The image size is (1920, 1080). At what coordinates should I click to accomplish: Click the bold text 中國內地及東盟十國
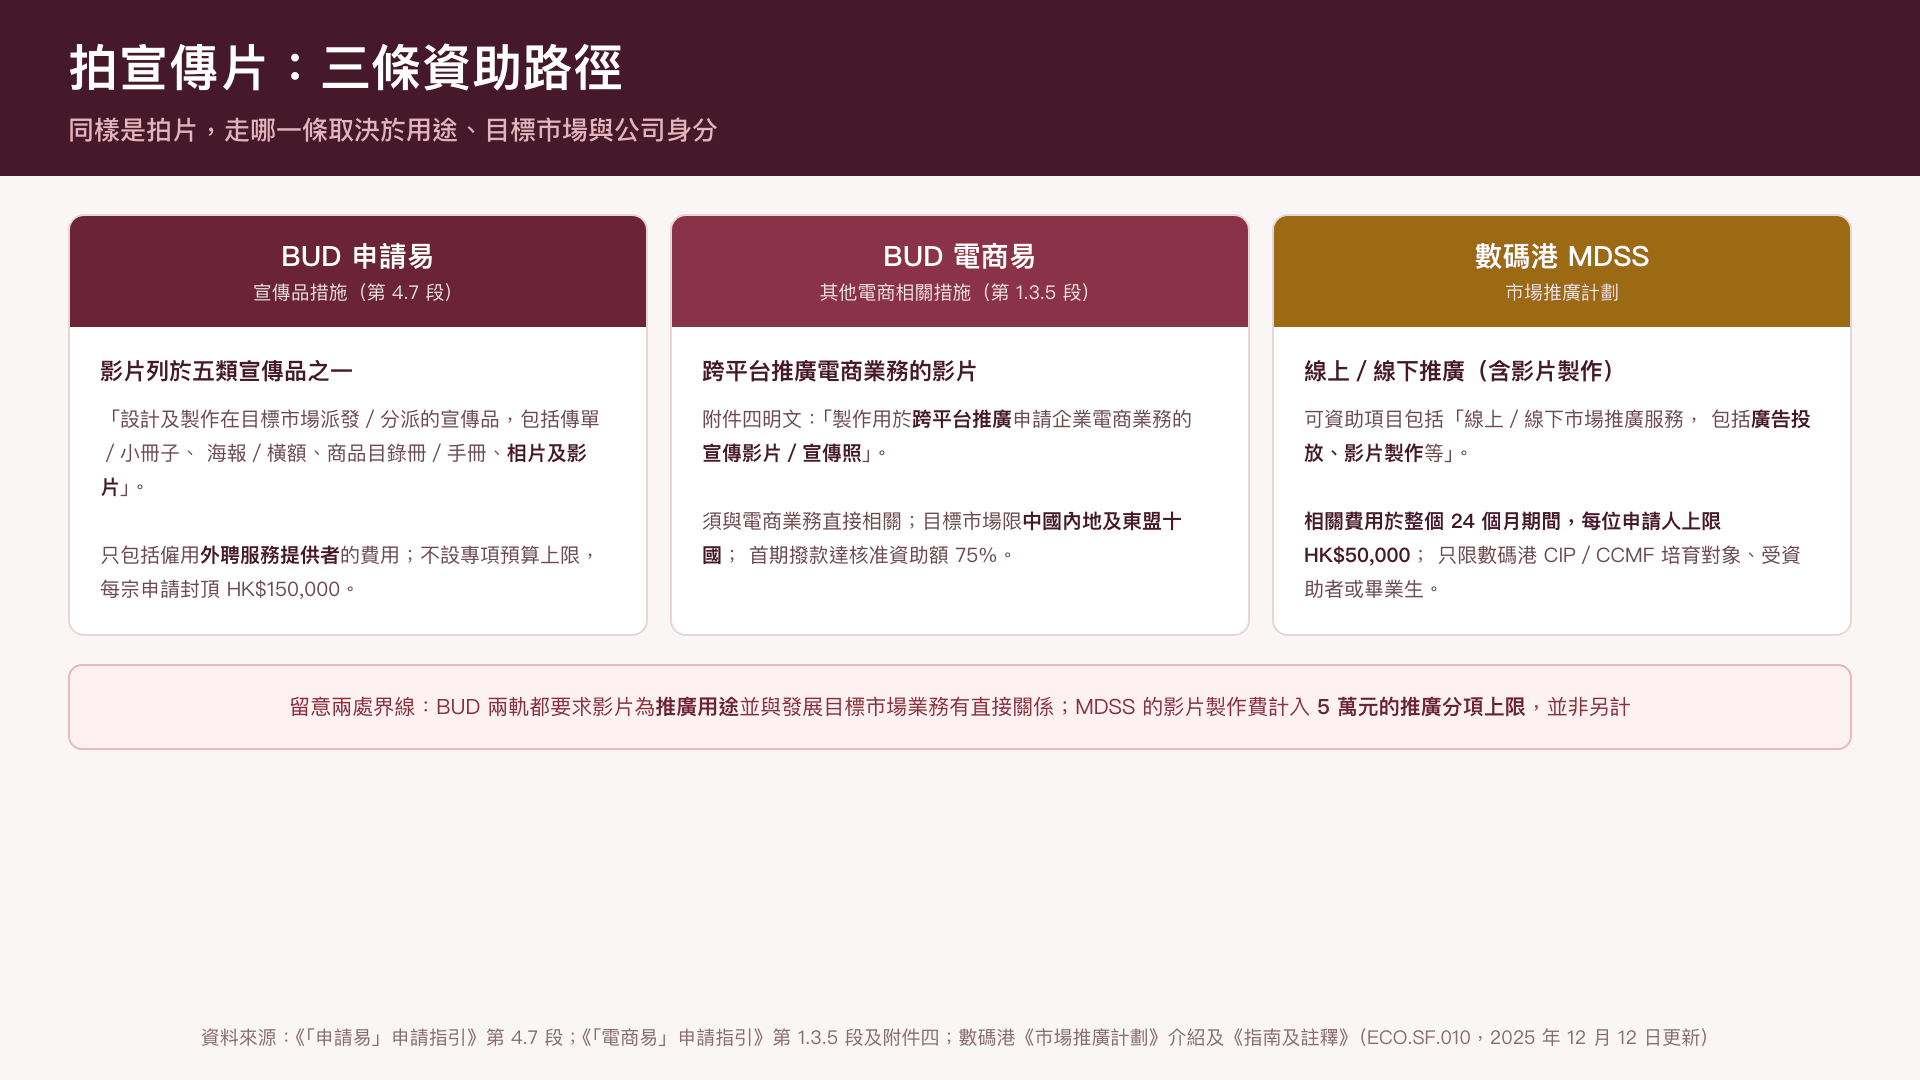(x=942, y=538)
